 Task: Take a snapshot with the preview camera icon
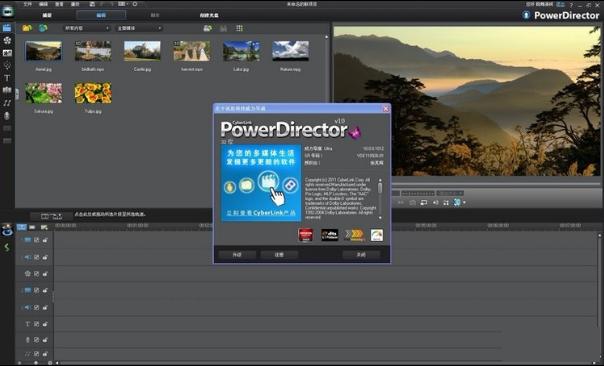(x=413, y=202)
